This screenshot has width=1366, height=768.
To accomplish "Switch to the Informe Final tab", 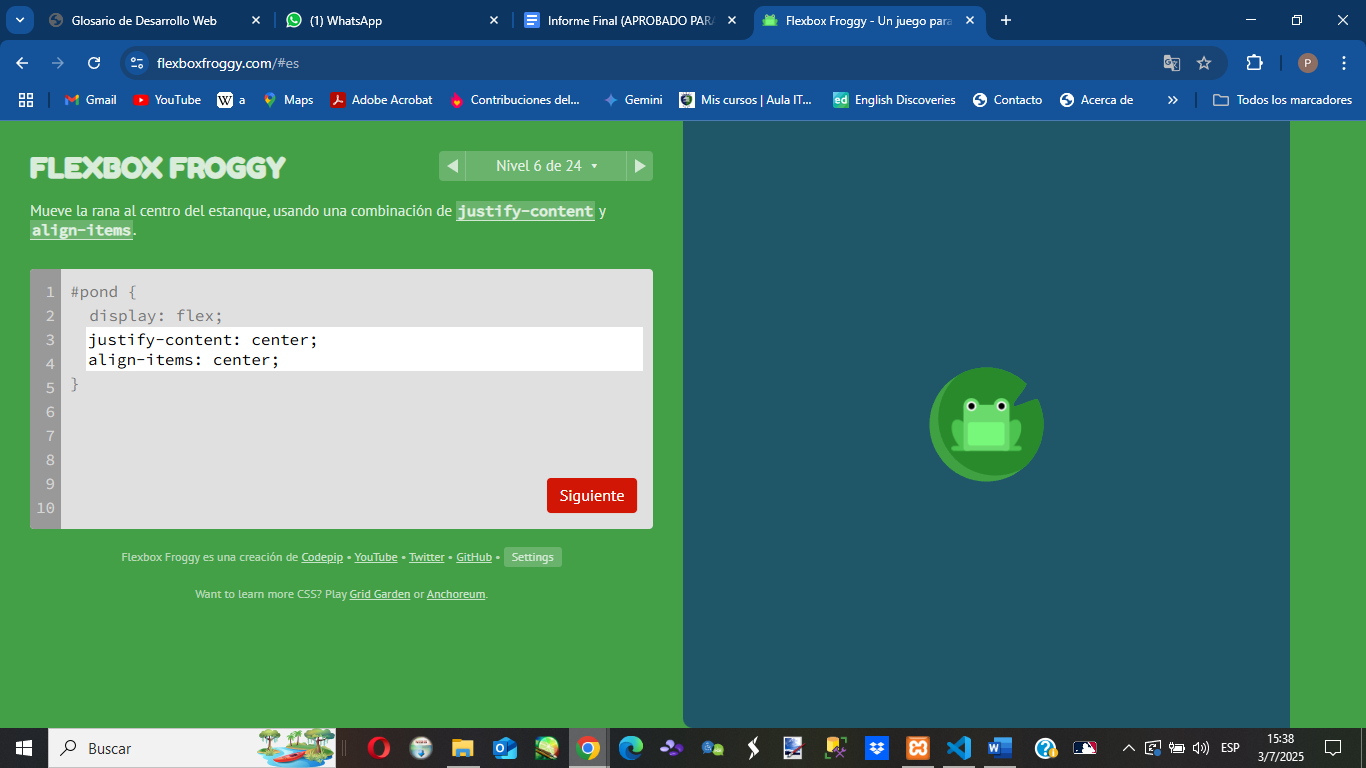I will (x=629, y=20).
